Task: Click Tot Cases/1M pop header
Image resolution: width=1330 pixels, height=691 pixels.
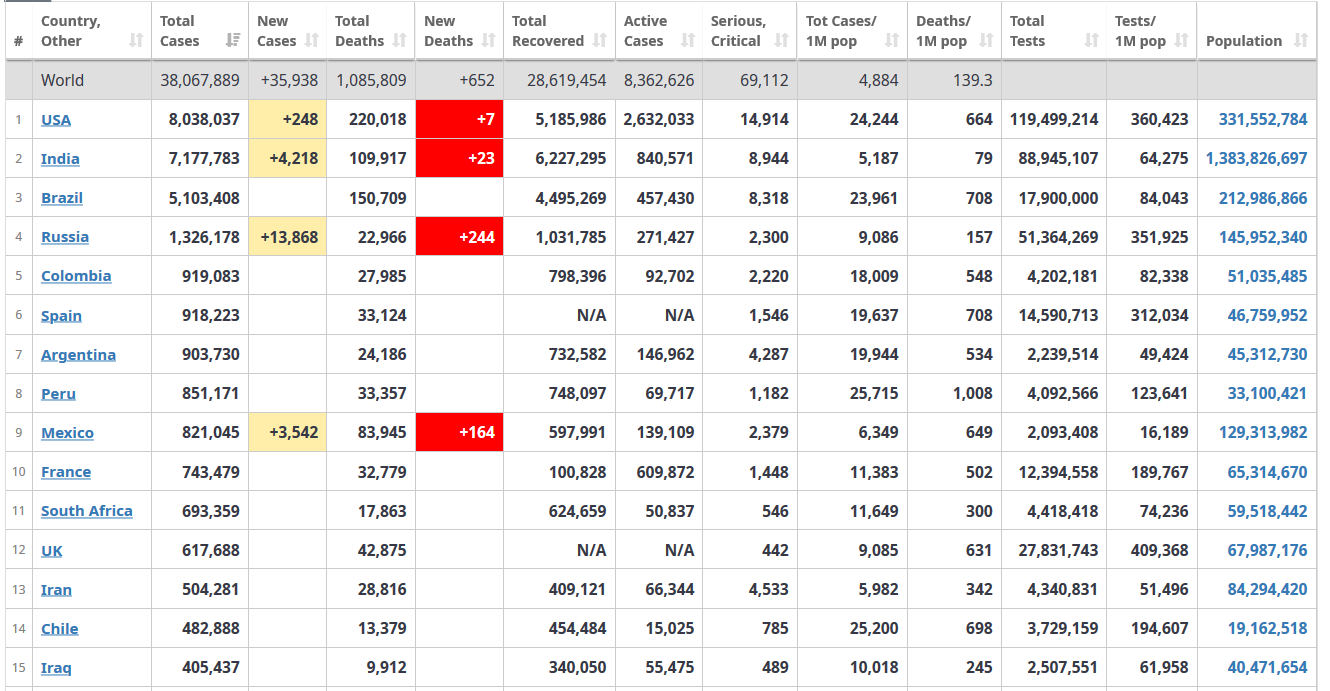Action: (x=852, y=31)
